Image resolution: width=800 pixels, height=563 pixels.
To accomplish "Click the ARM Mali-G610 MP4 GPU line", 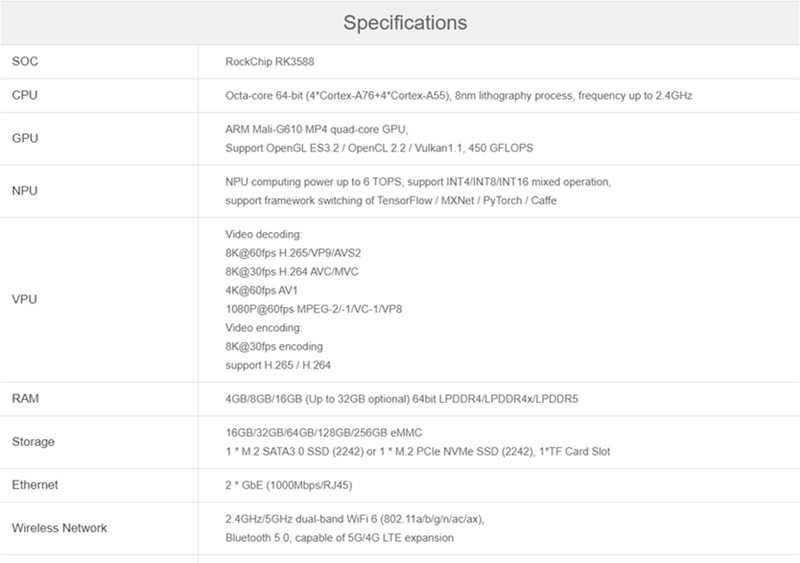I will pyautogui.click(x=317, y=129).
